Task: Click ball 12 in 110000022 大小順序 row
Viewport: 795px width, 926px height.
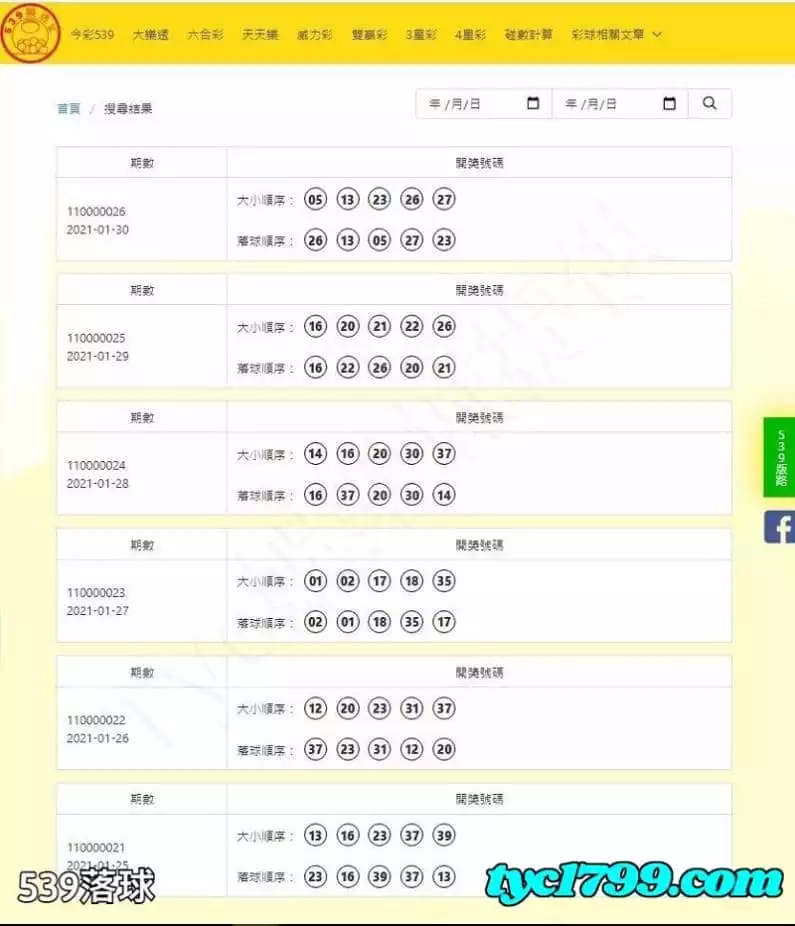Action: [315, 708]
